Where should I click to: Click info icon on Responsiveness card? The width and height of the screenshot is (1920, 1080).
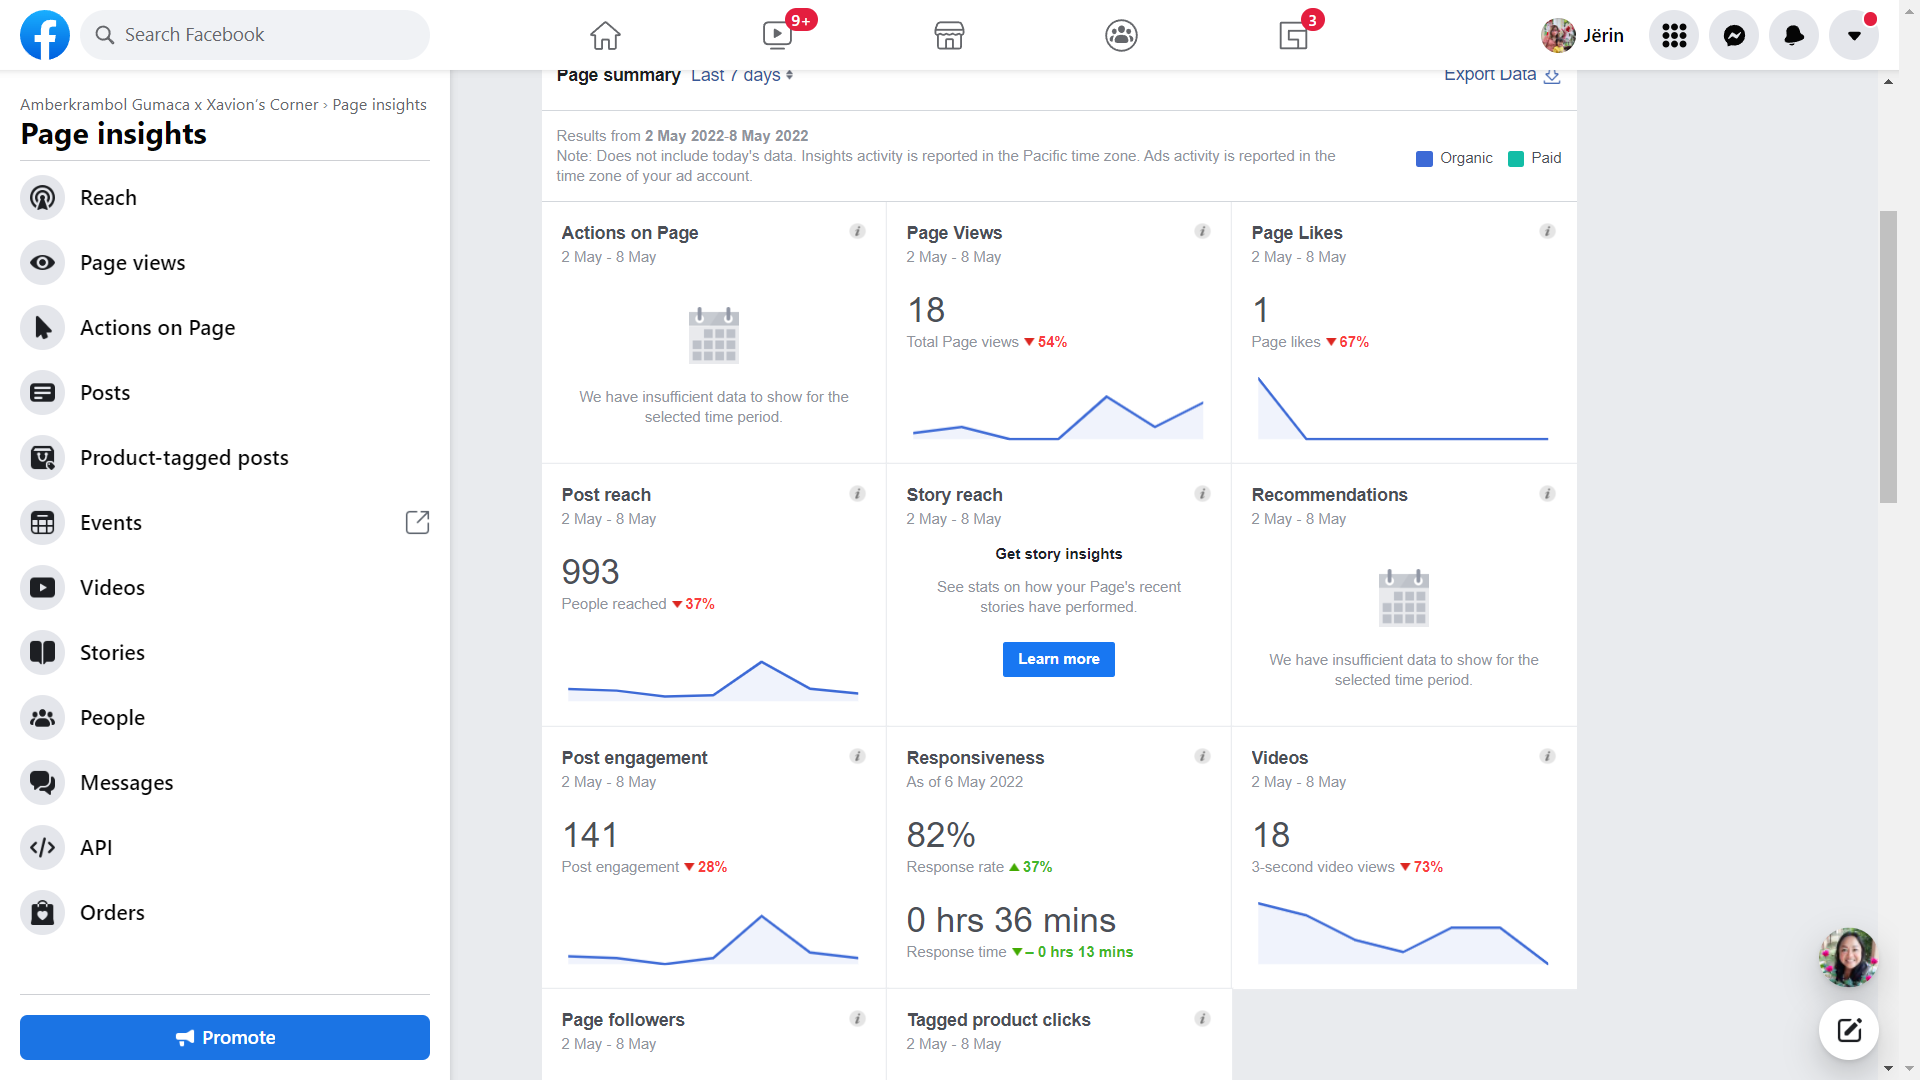click(1202, 756)
